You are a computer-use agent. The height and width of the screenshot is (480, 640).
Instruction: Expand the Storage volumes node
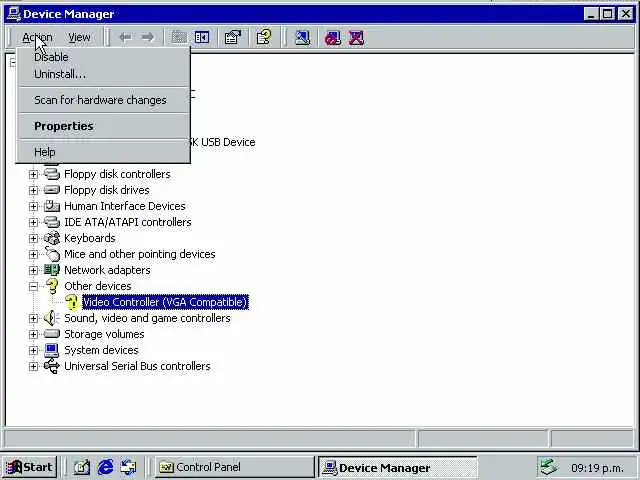(x=33, y=334)
